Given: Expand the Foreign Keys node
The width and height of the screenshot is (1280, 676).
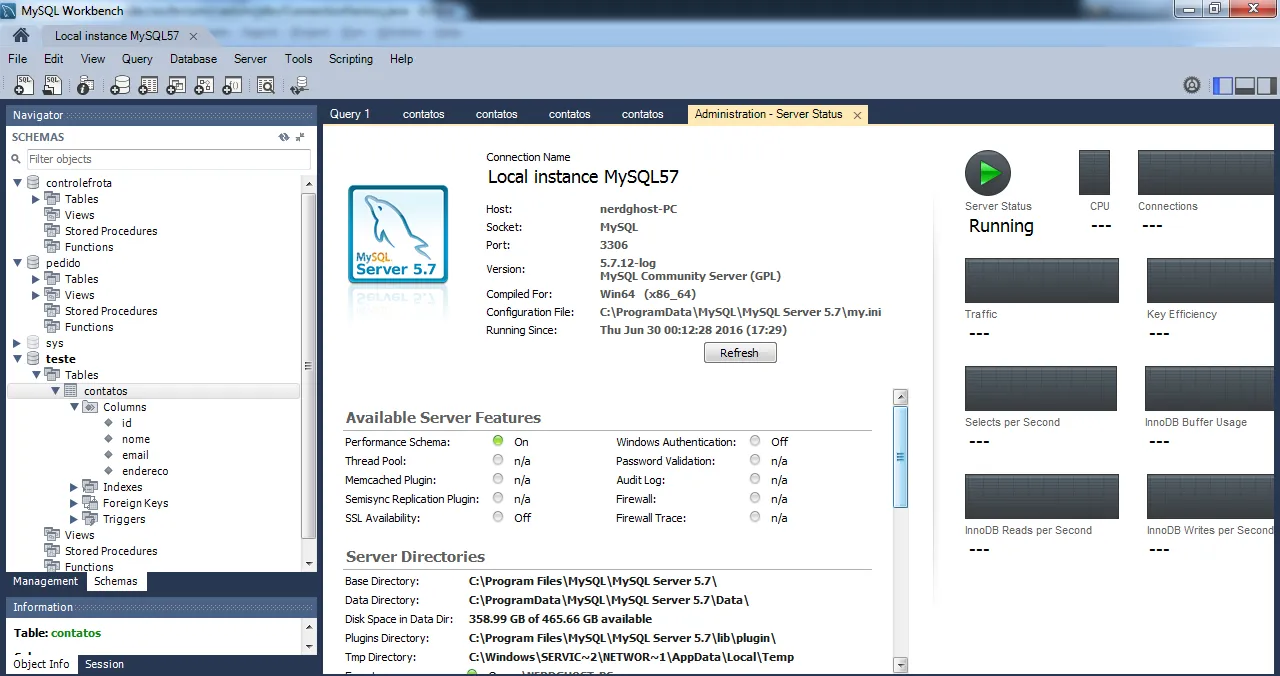Looking at the screenshot, I should 74,503.
